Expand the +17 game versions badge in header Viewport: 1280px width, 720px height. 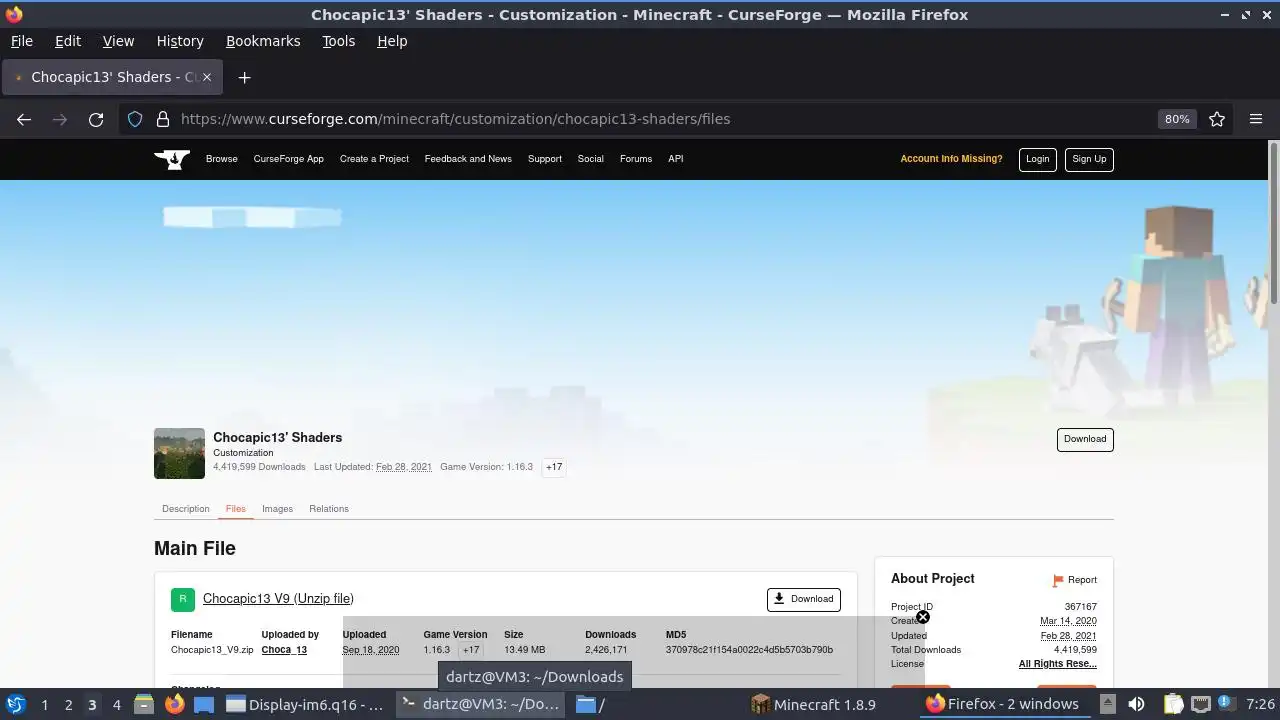pyautogui.click(x=554, y=467)
